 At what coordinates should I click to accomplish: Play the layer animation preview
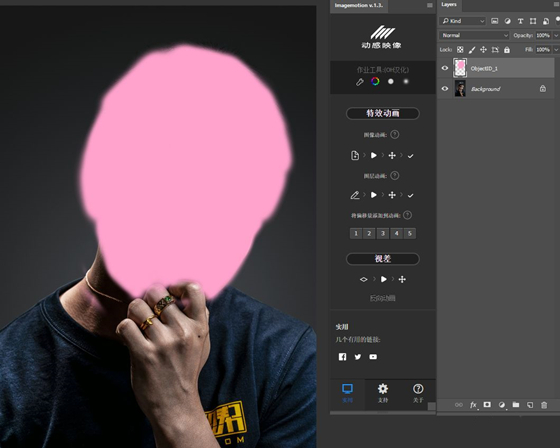374,195
